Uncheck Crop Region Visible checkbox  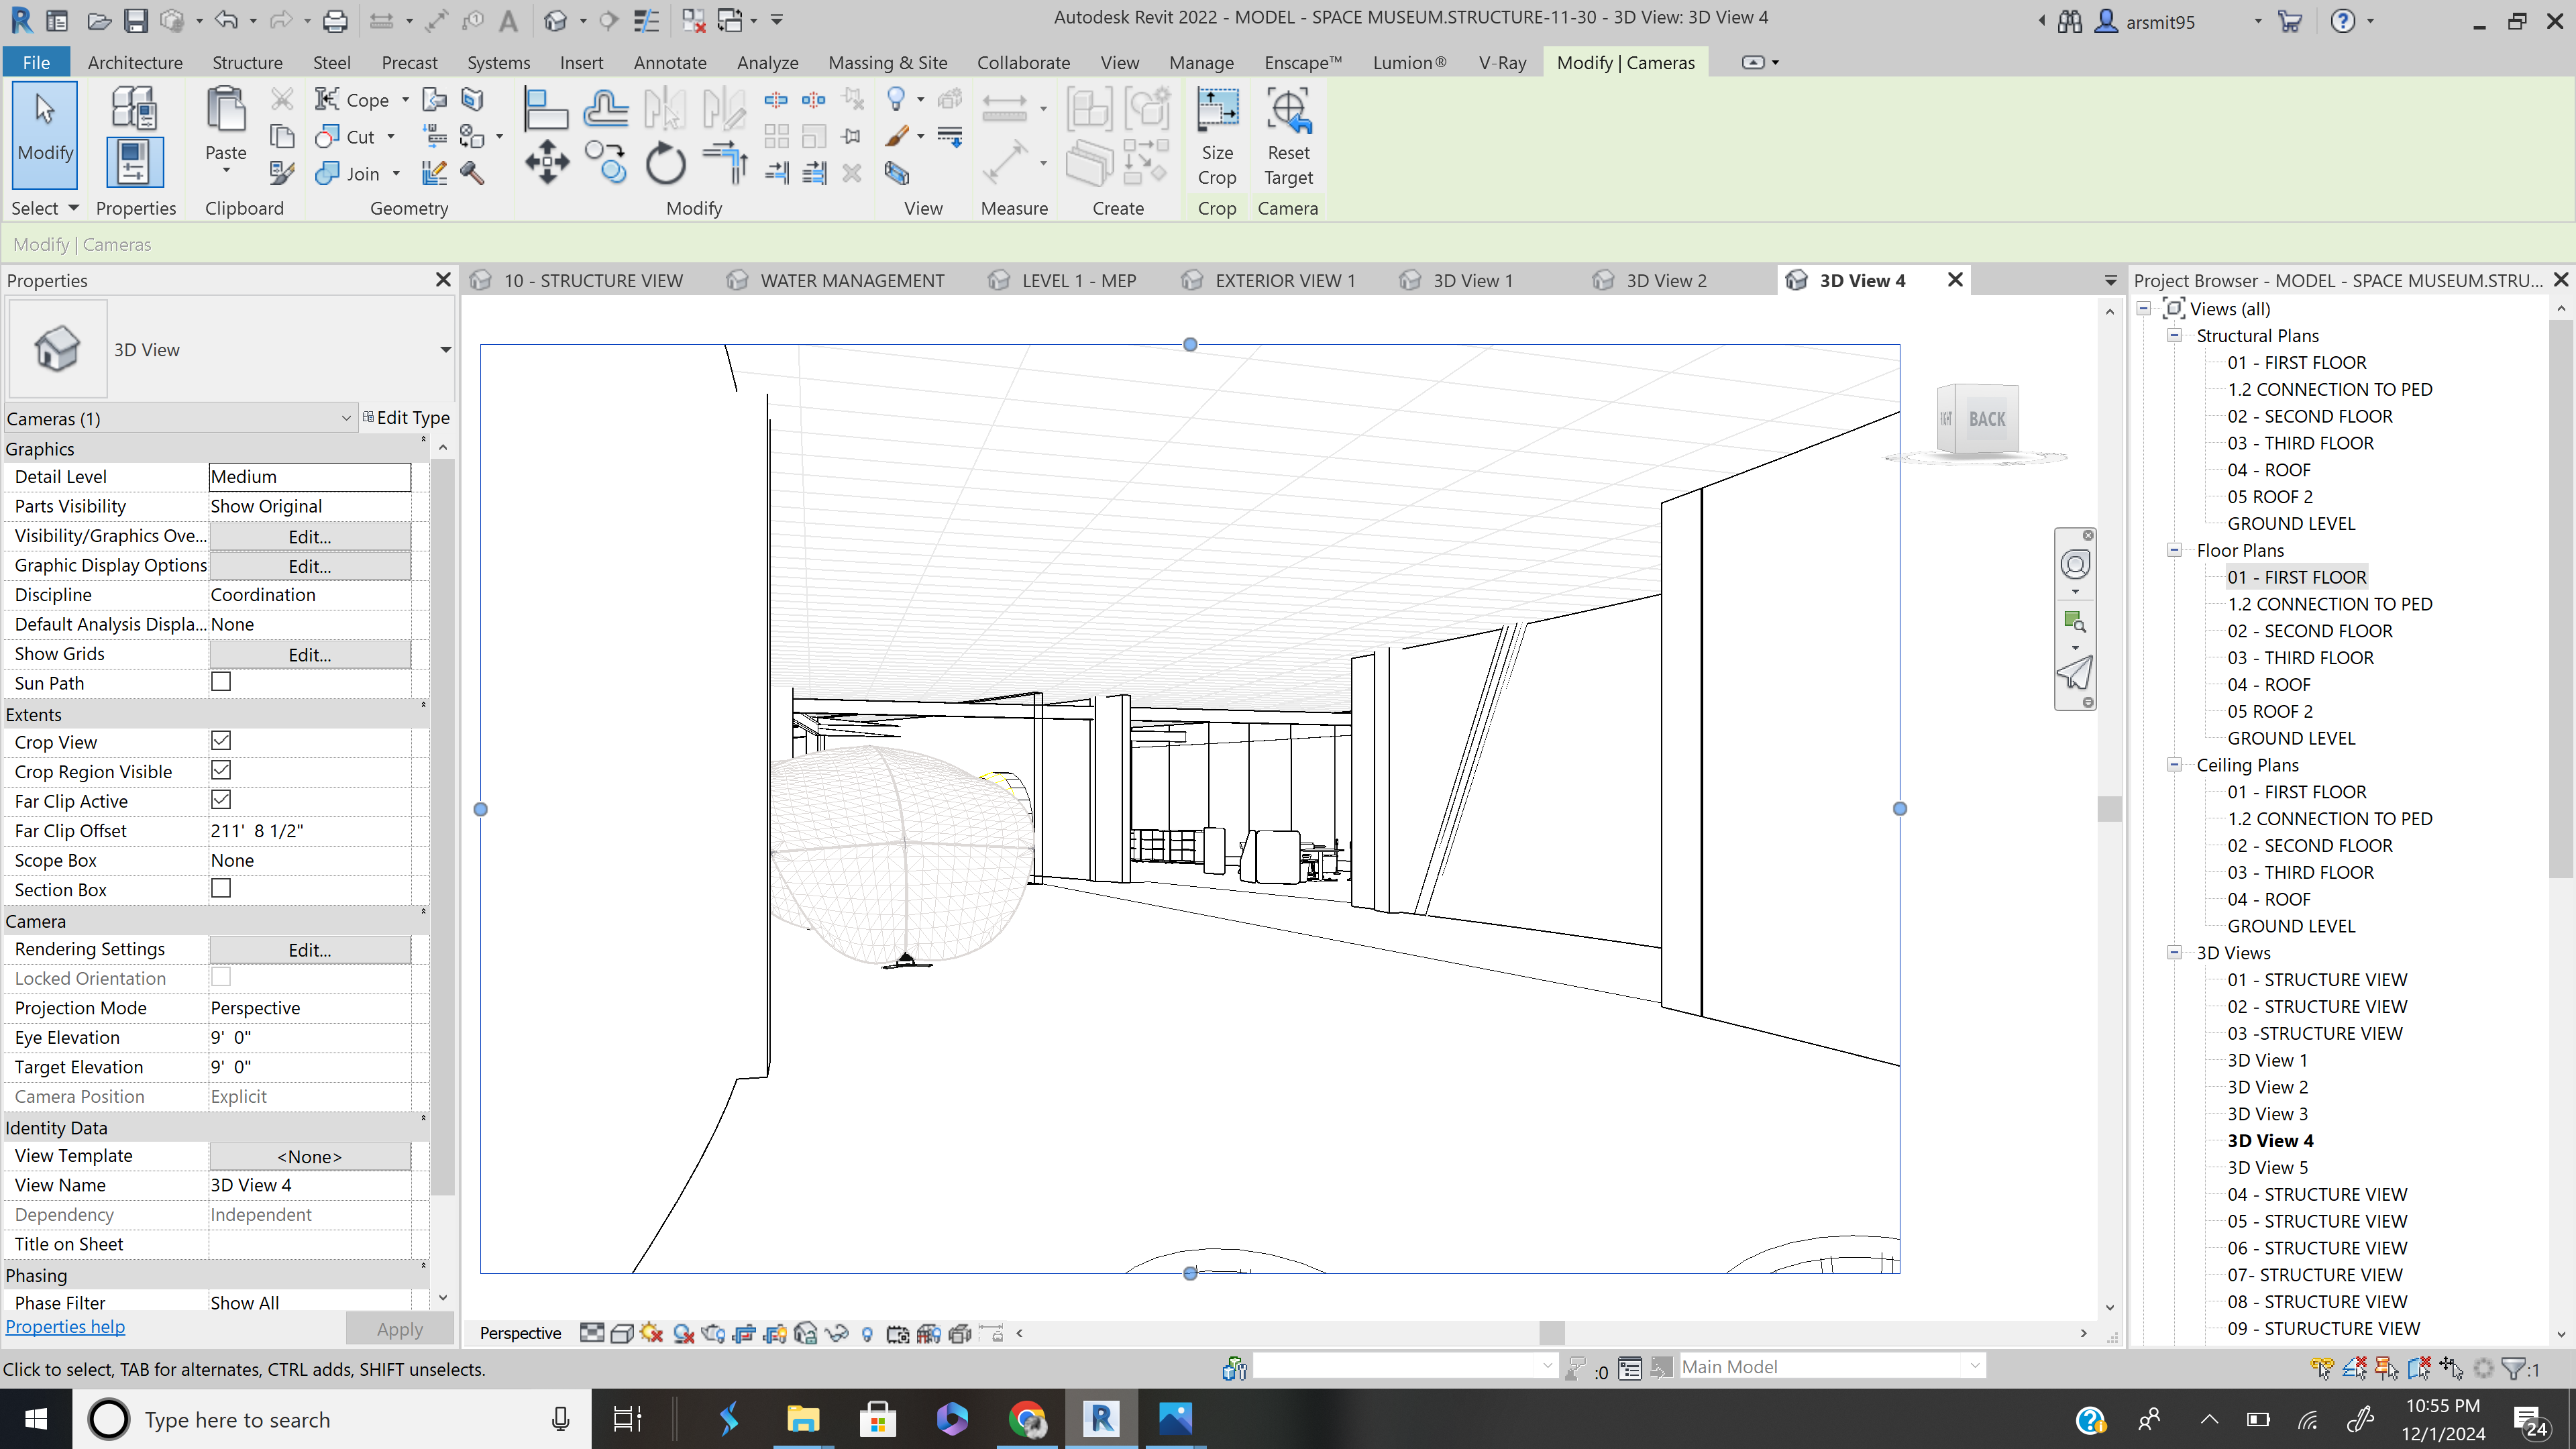click(x=221, y=770)
